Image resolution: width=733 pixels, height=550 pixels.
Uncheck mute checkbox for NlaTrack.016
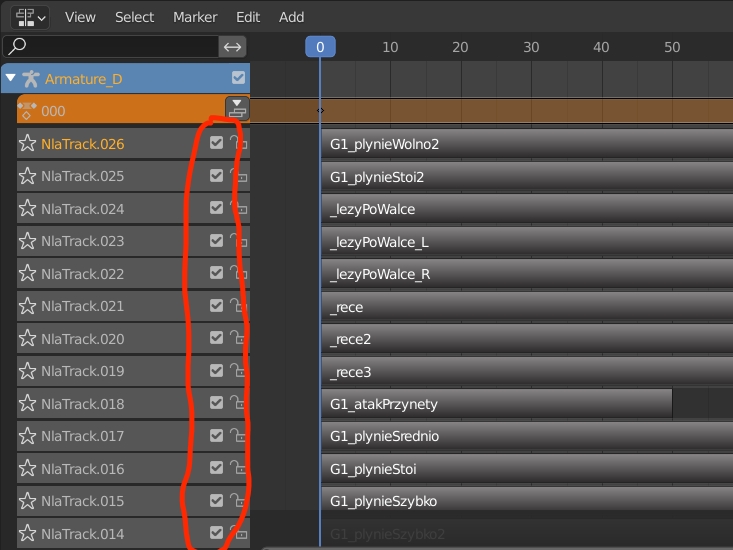click(216, 467)
